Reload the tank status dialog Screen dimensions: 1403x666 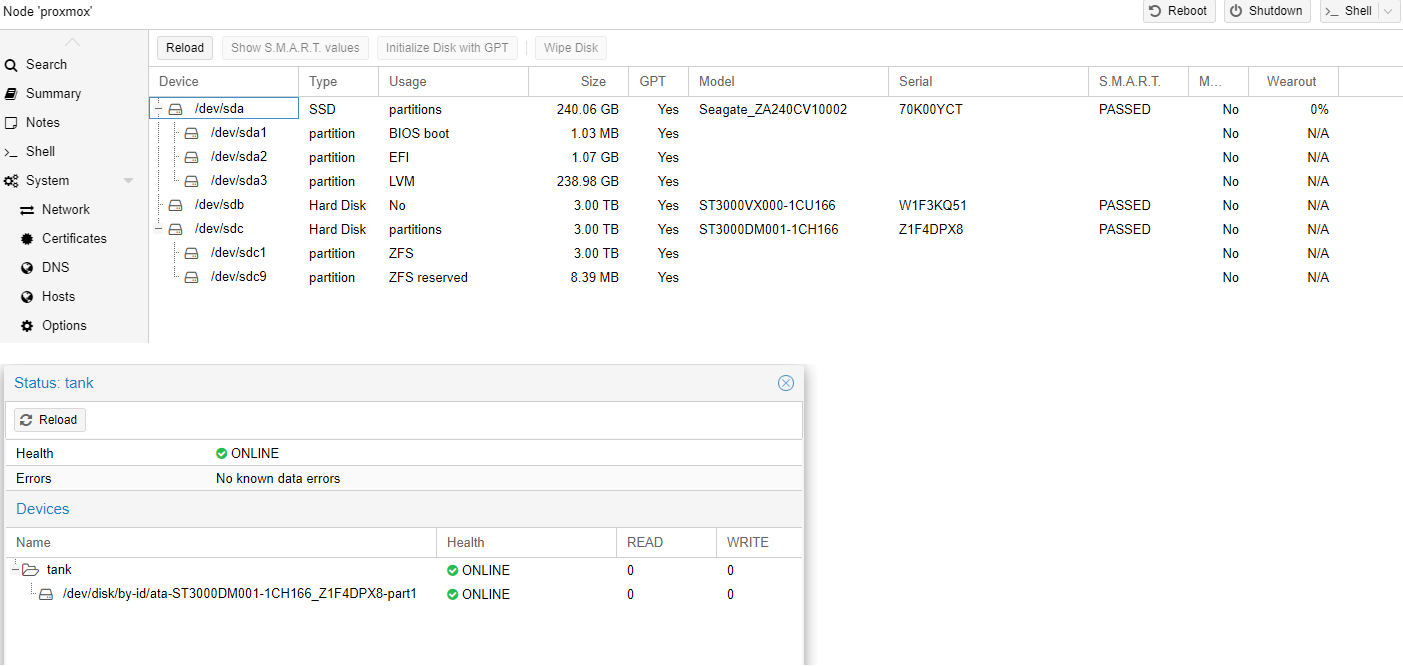tap(50, 420)
